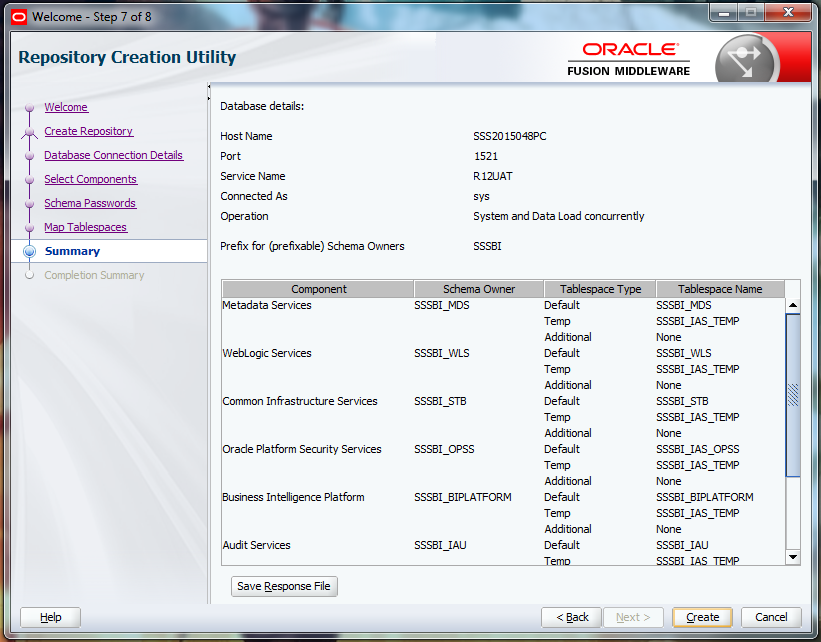Click the Oracle icon in the title bar
The height and width of the screenshot is (642, 821).
point(19,17)
